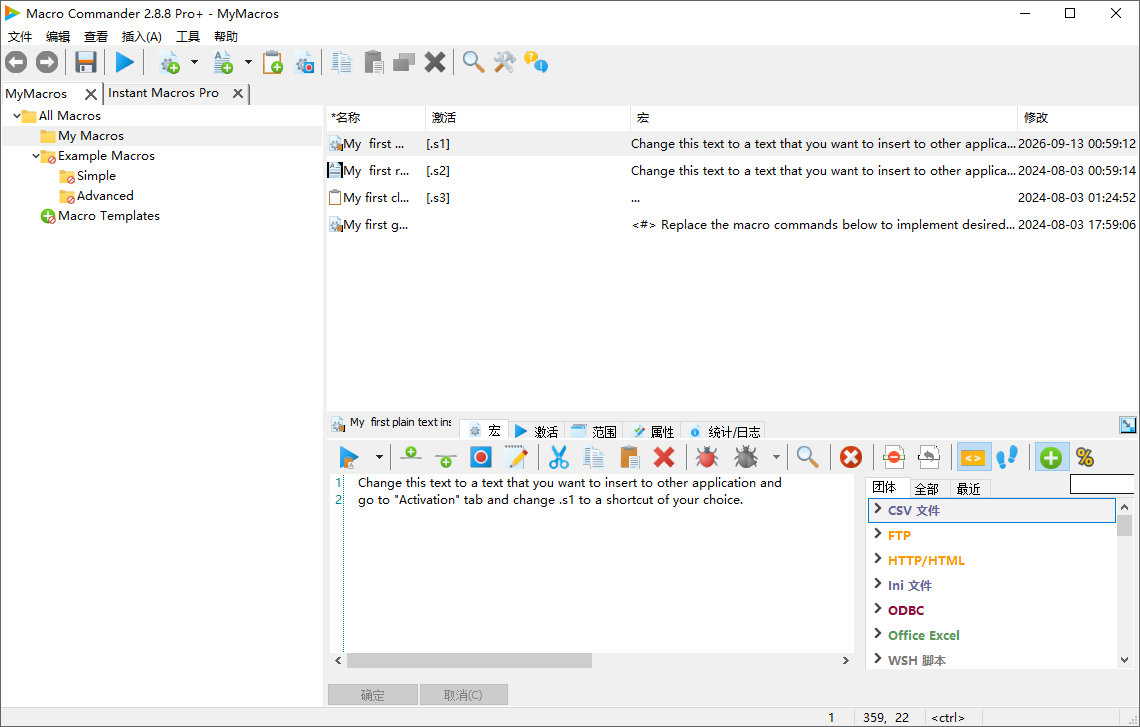Open the help question mark icon
Screen dimensions: 1140x727
(536, 63)
